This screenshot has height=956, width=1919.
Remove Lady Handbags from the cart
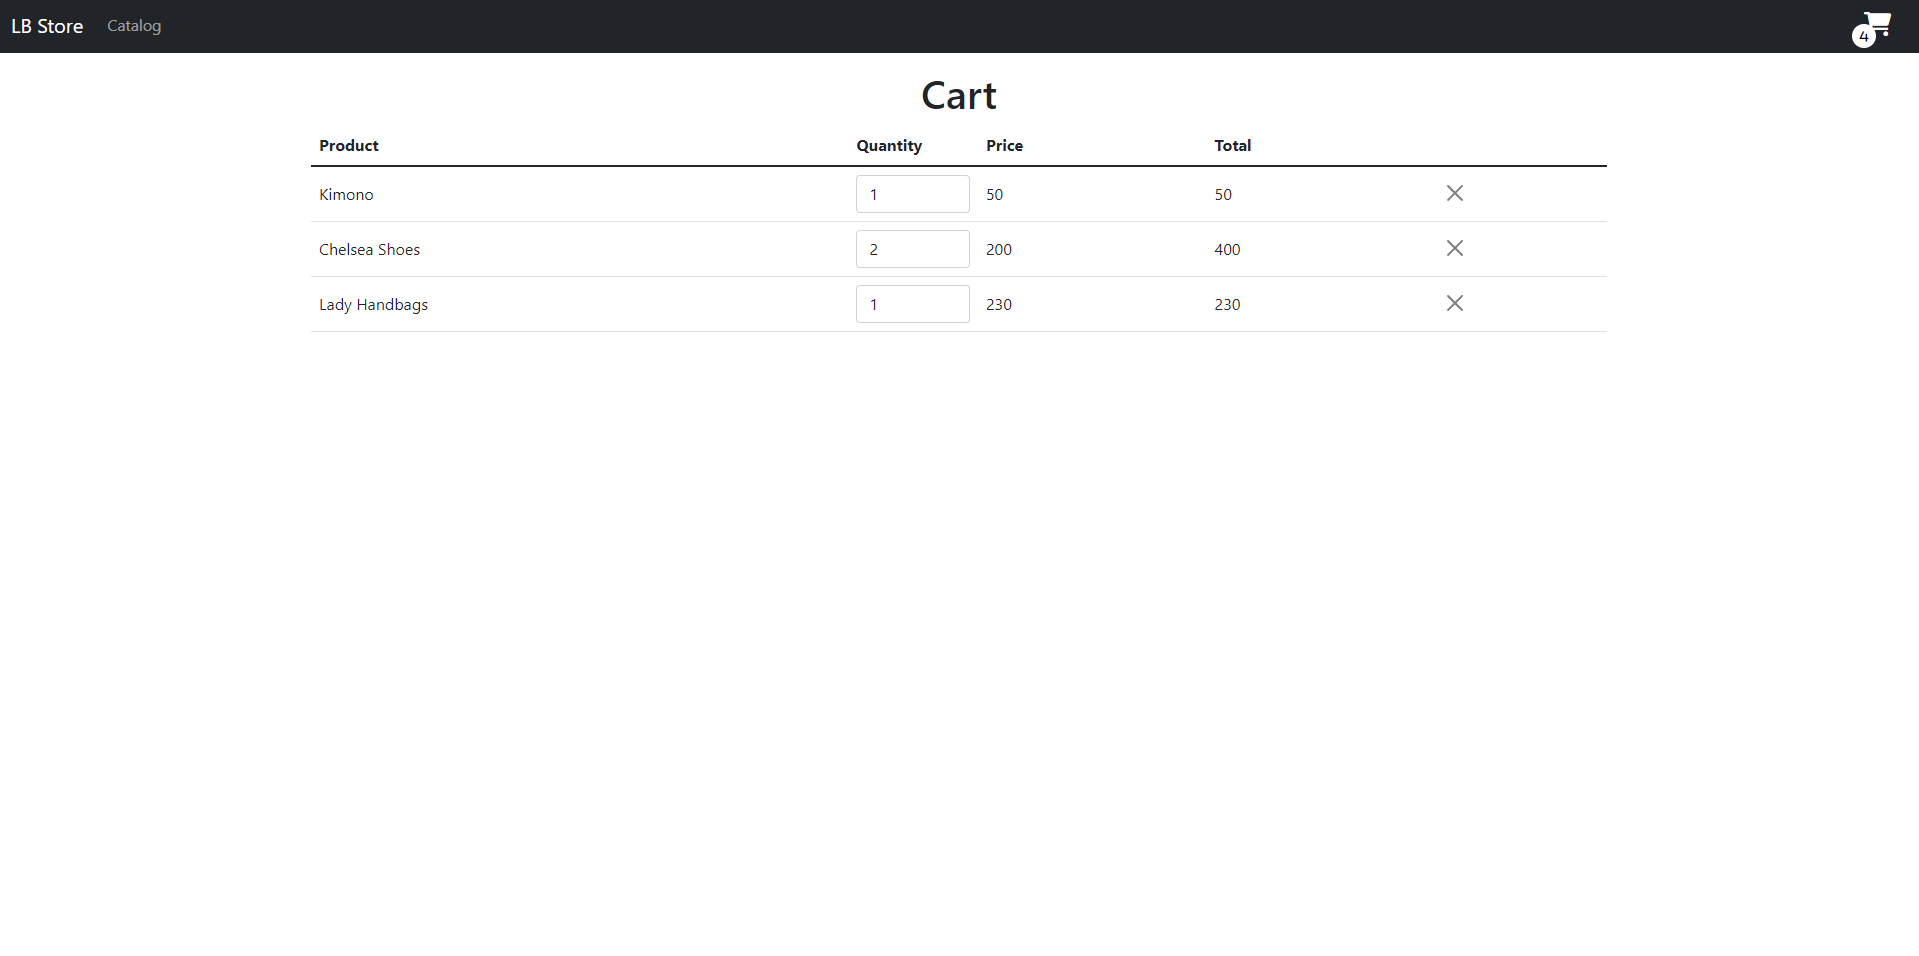(1455, 303)
